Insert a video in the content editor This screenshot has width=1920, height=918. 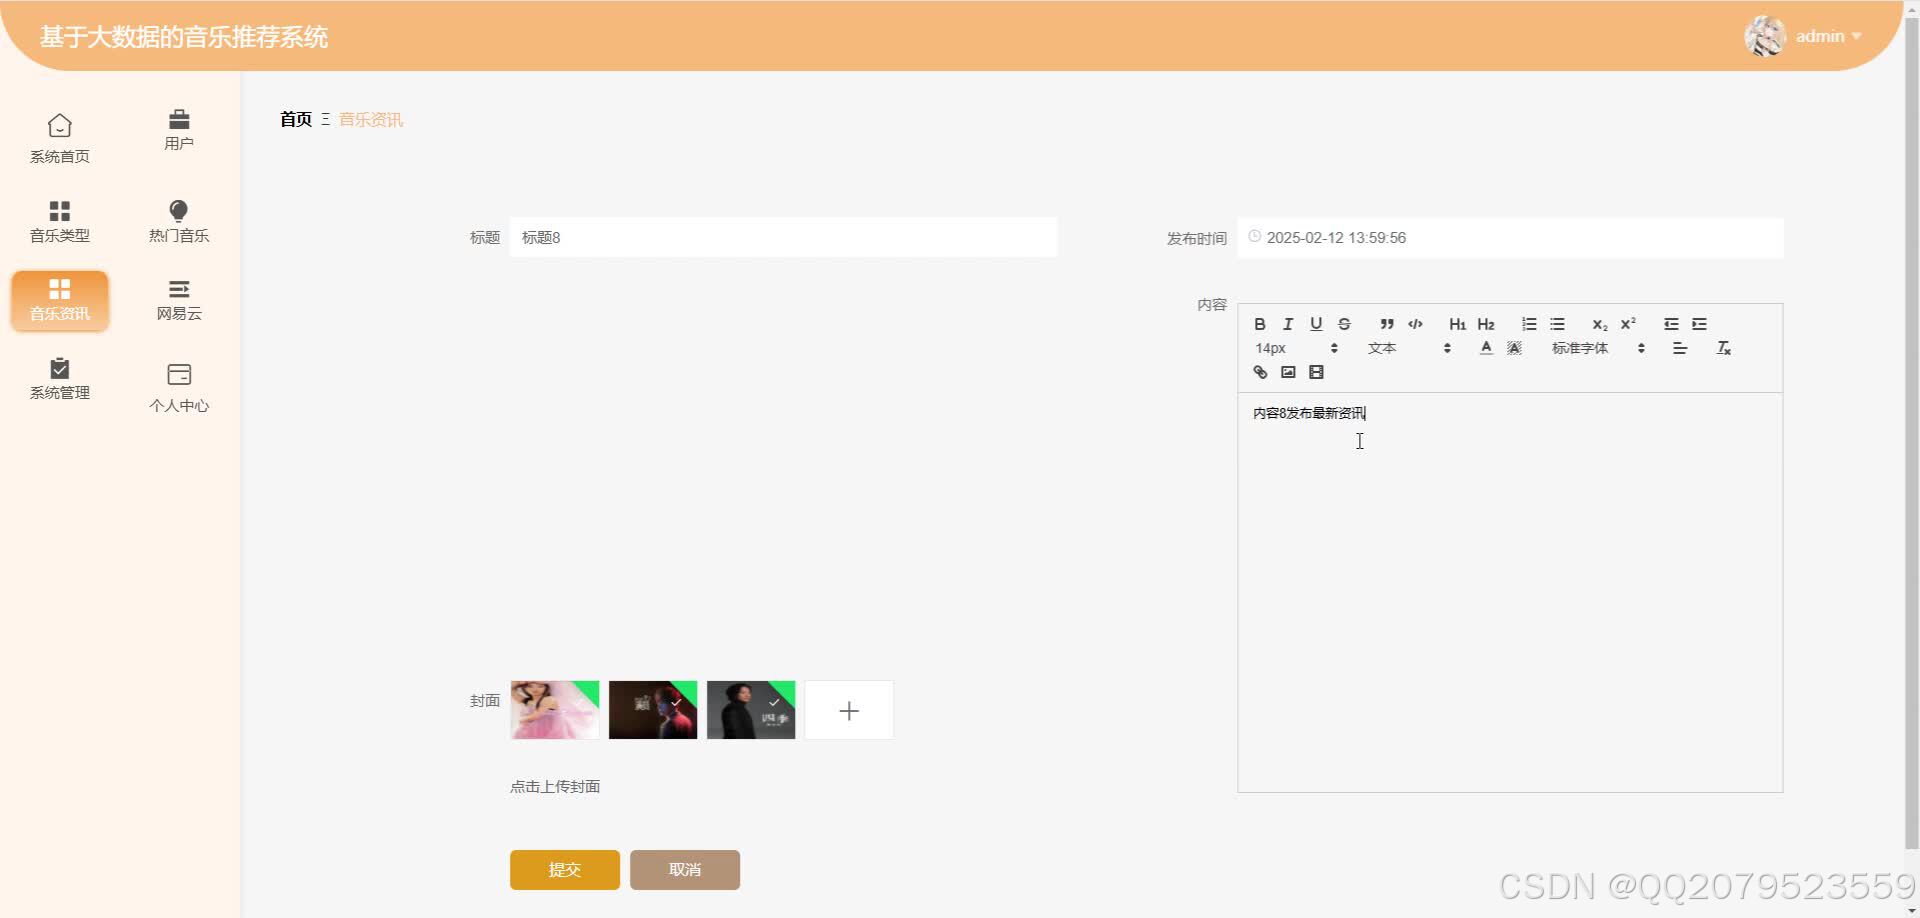1316,371
